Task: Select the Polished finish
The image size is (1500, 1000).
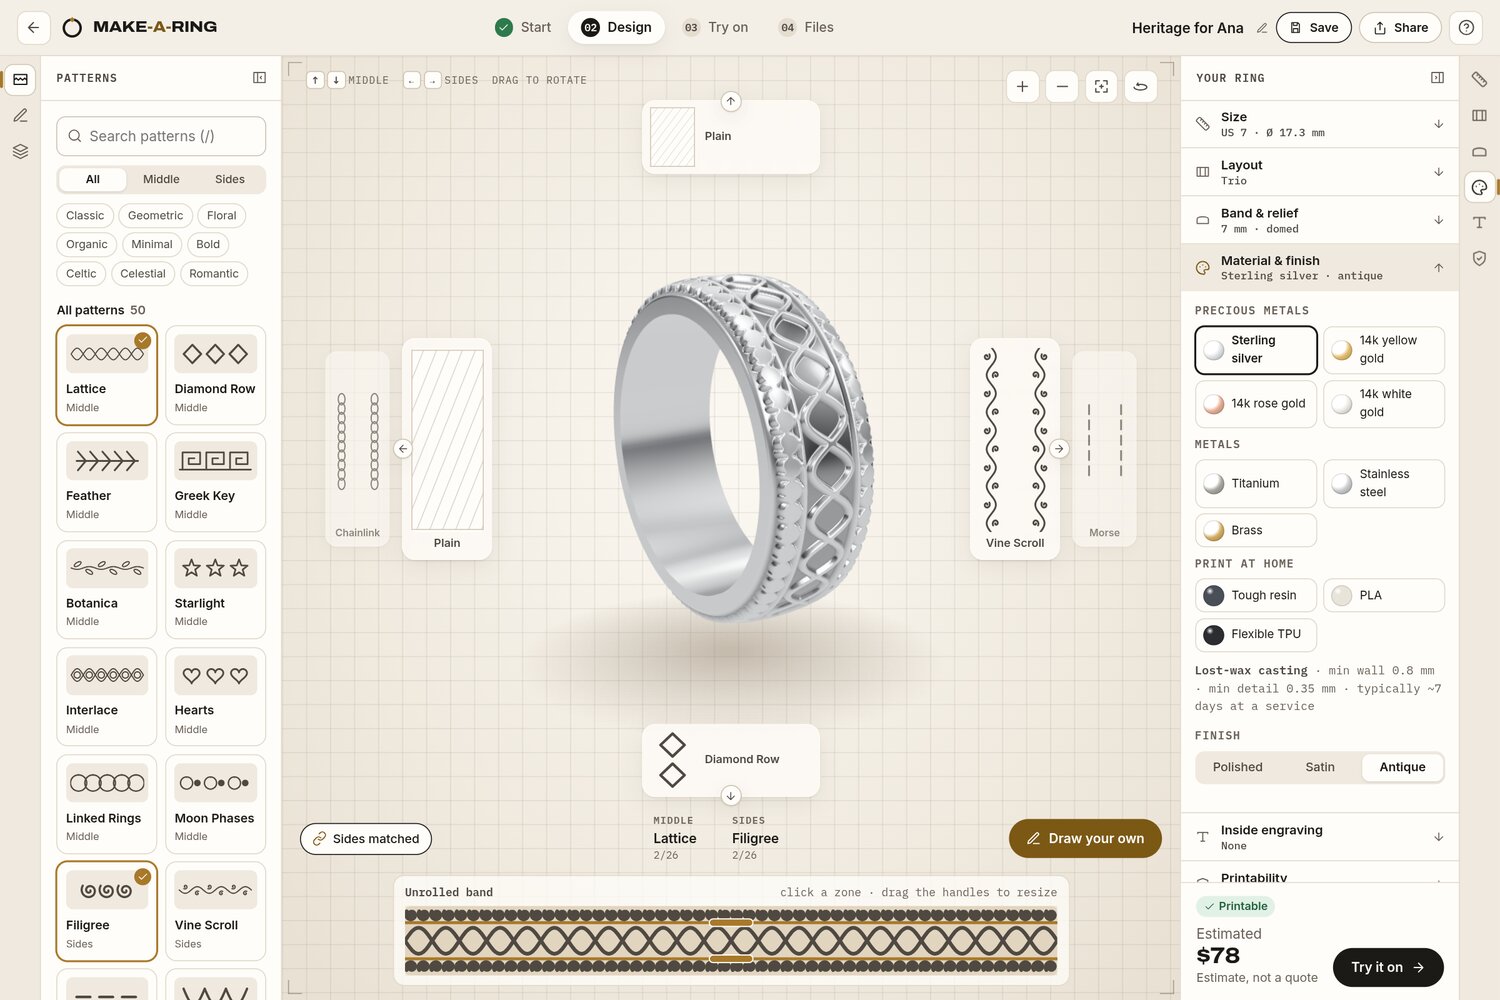Action: (x=1237, y=767)
